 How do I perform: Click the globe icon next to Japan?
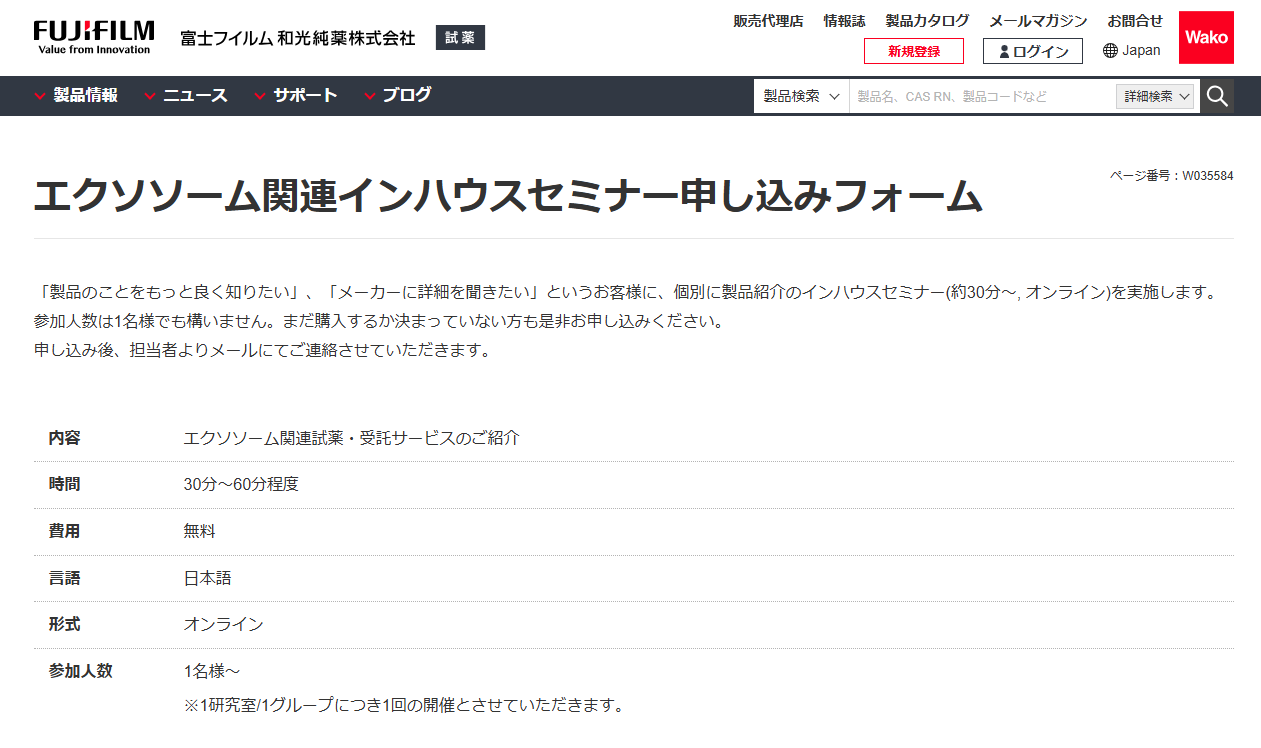pyautogui.click(x=1110, y=51)
